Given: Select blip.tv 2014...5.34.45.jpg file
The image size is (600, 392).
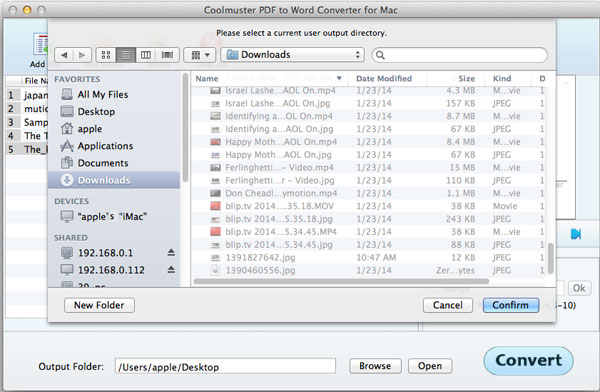Looking at the screenshot, I should click(x=368, y=244).
